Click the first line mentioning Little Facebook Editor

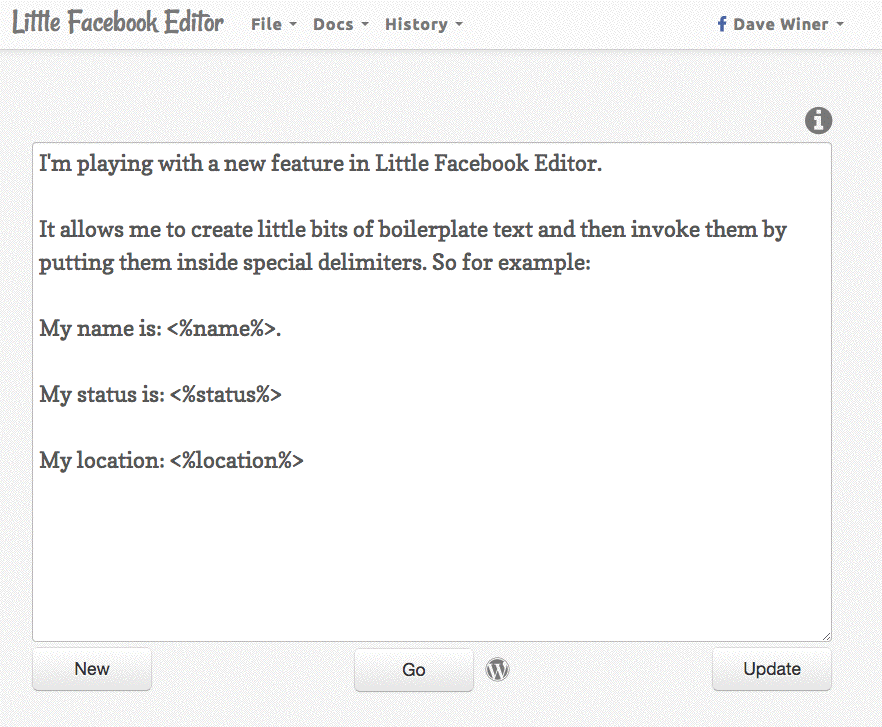320,164
